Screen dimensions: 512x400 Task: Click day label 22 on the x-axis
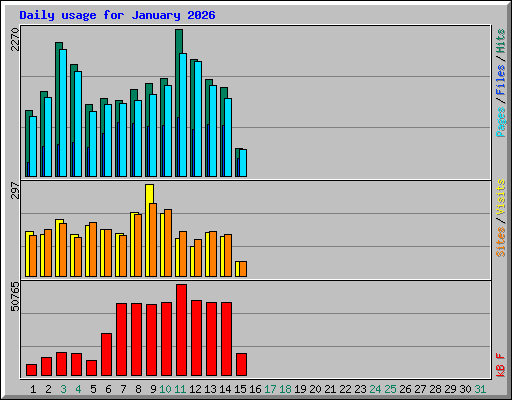pos(345,389)
